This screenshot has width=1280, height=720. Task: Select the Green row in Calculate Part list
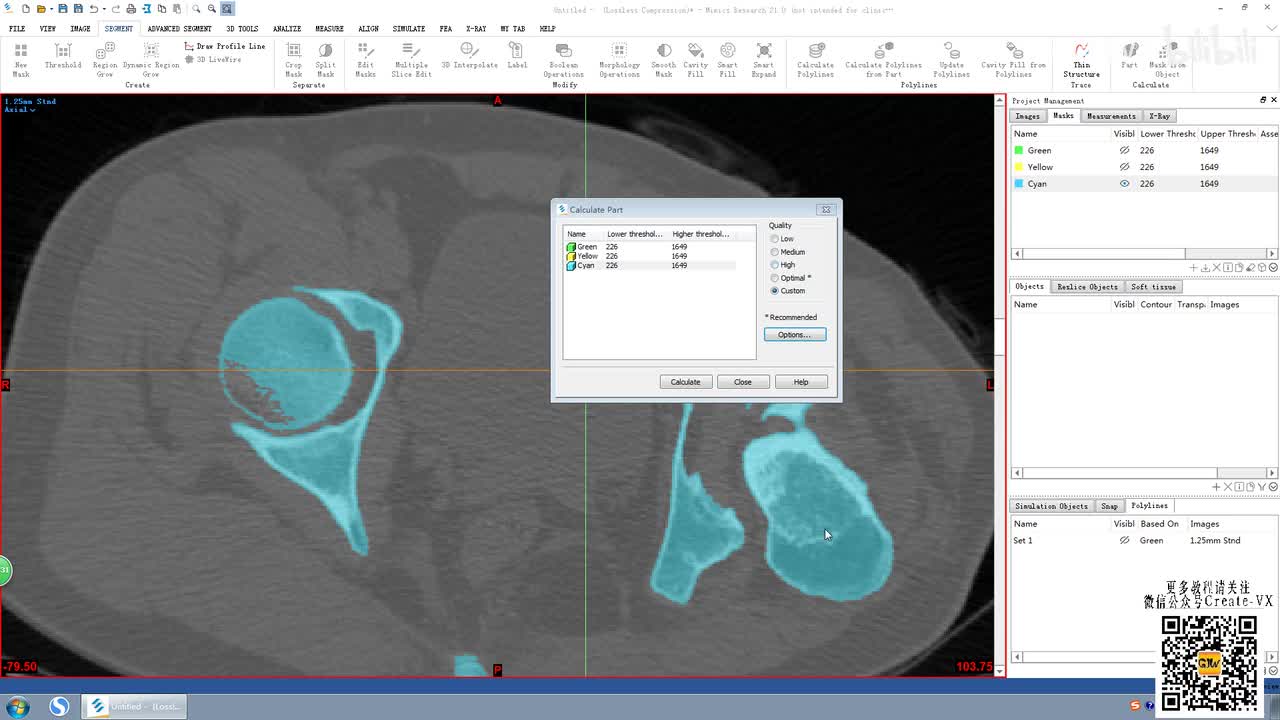650,247
